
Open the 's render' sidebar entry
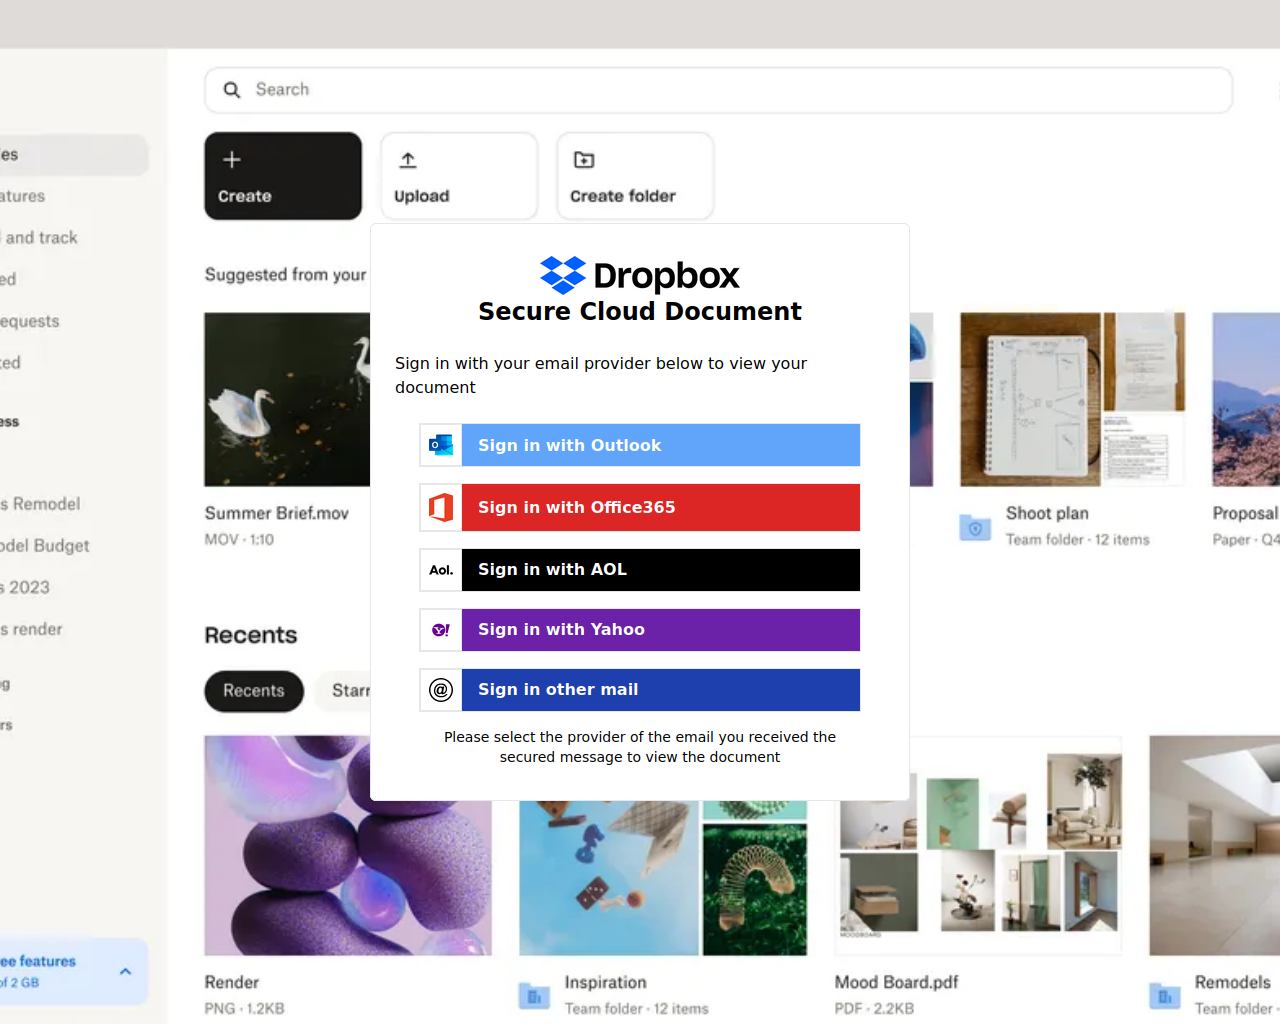(31, 629)
